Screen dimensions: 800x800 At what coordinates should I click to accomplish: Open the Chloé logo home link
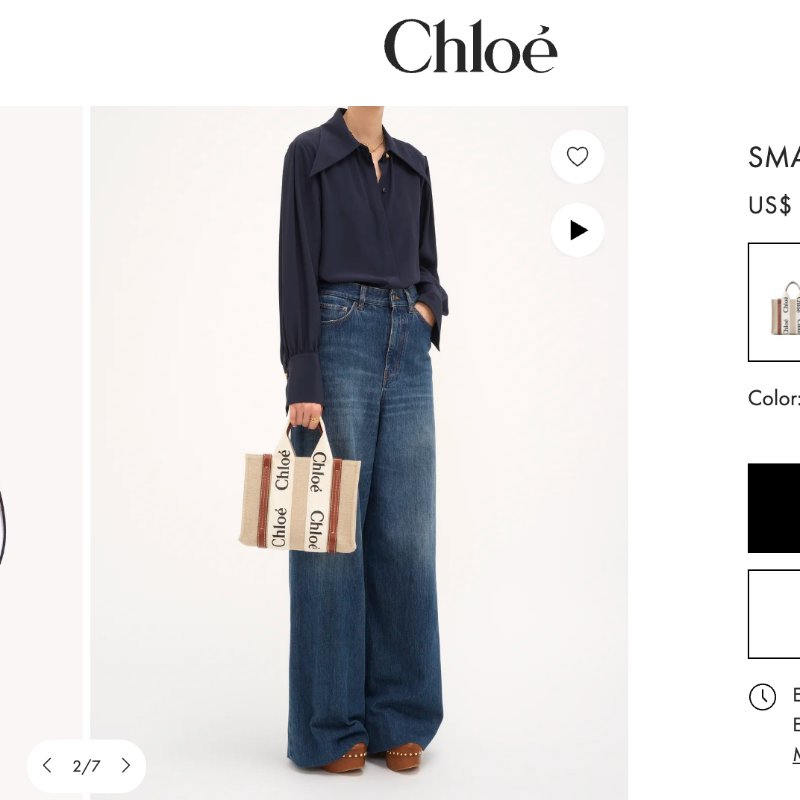coord(470,47)
